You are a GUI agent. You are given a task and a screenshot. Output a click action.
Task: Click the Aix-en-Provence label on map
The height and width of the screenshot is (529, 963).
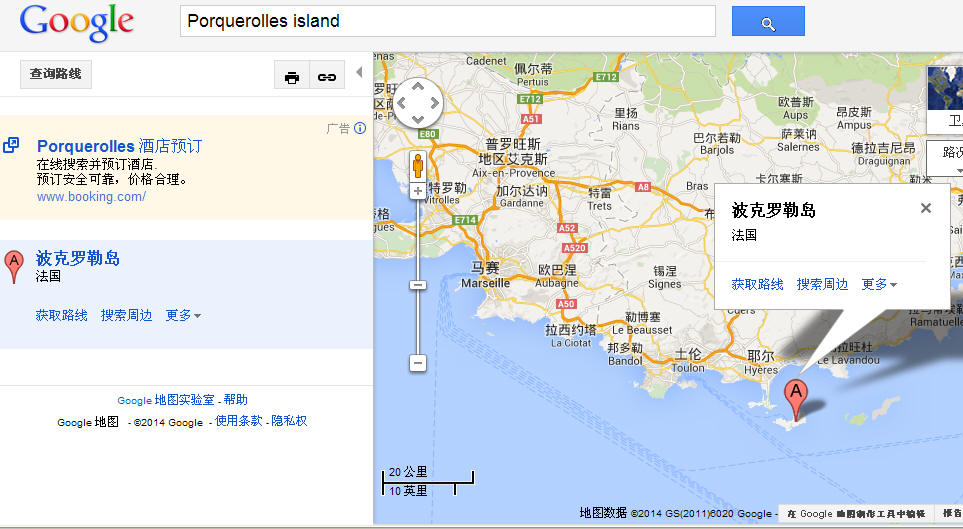[513, 173]
